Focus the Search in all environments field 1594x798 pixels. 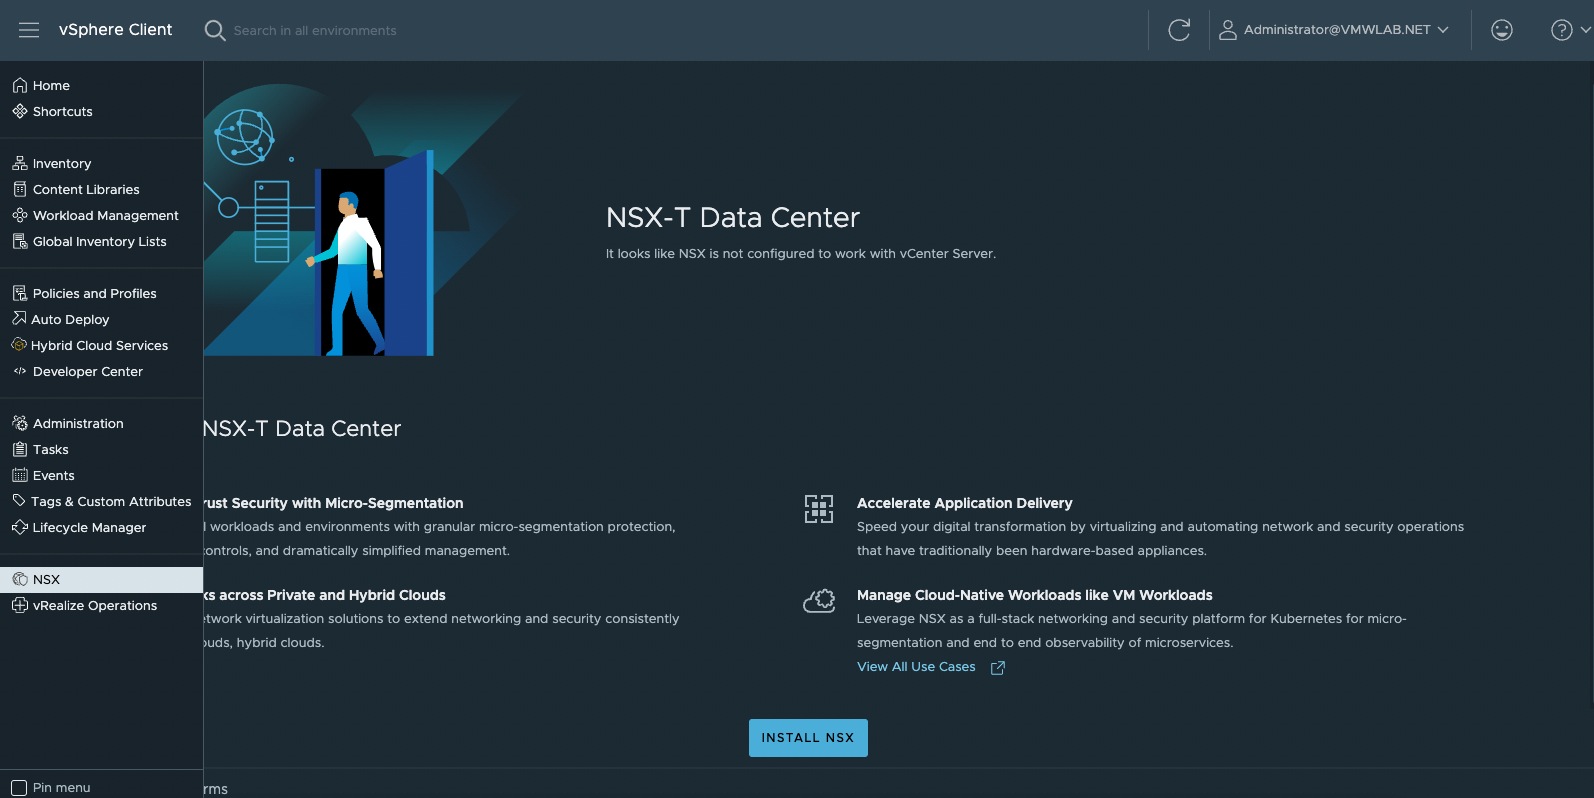point(315,31)
